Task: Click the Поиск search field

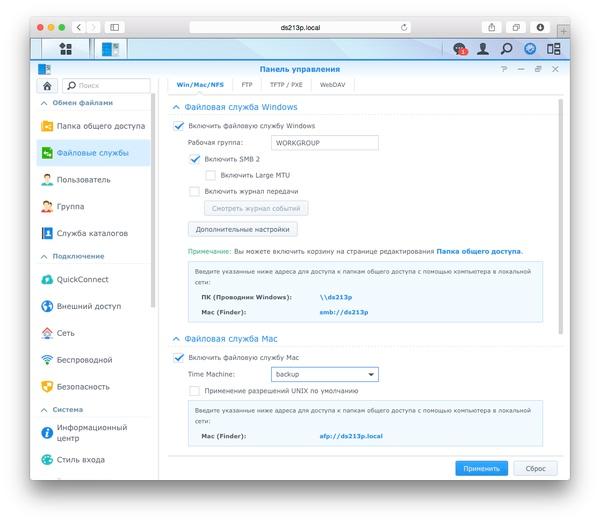Action: pyautogui.click(x=106, y=85)
